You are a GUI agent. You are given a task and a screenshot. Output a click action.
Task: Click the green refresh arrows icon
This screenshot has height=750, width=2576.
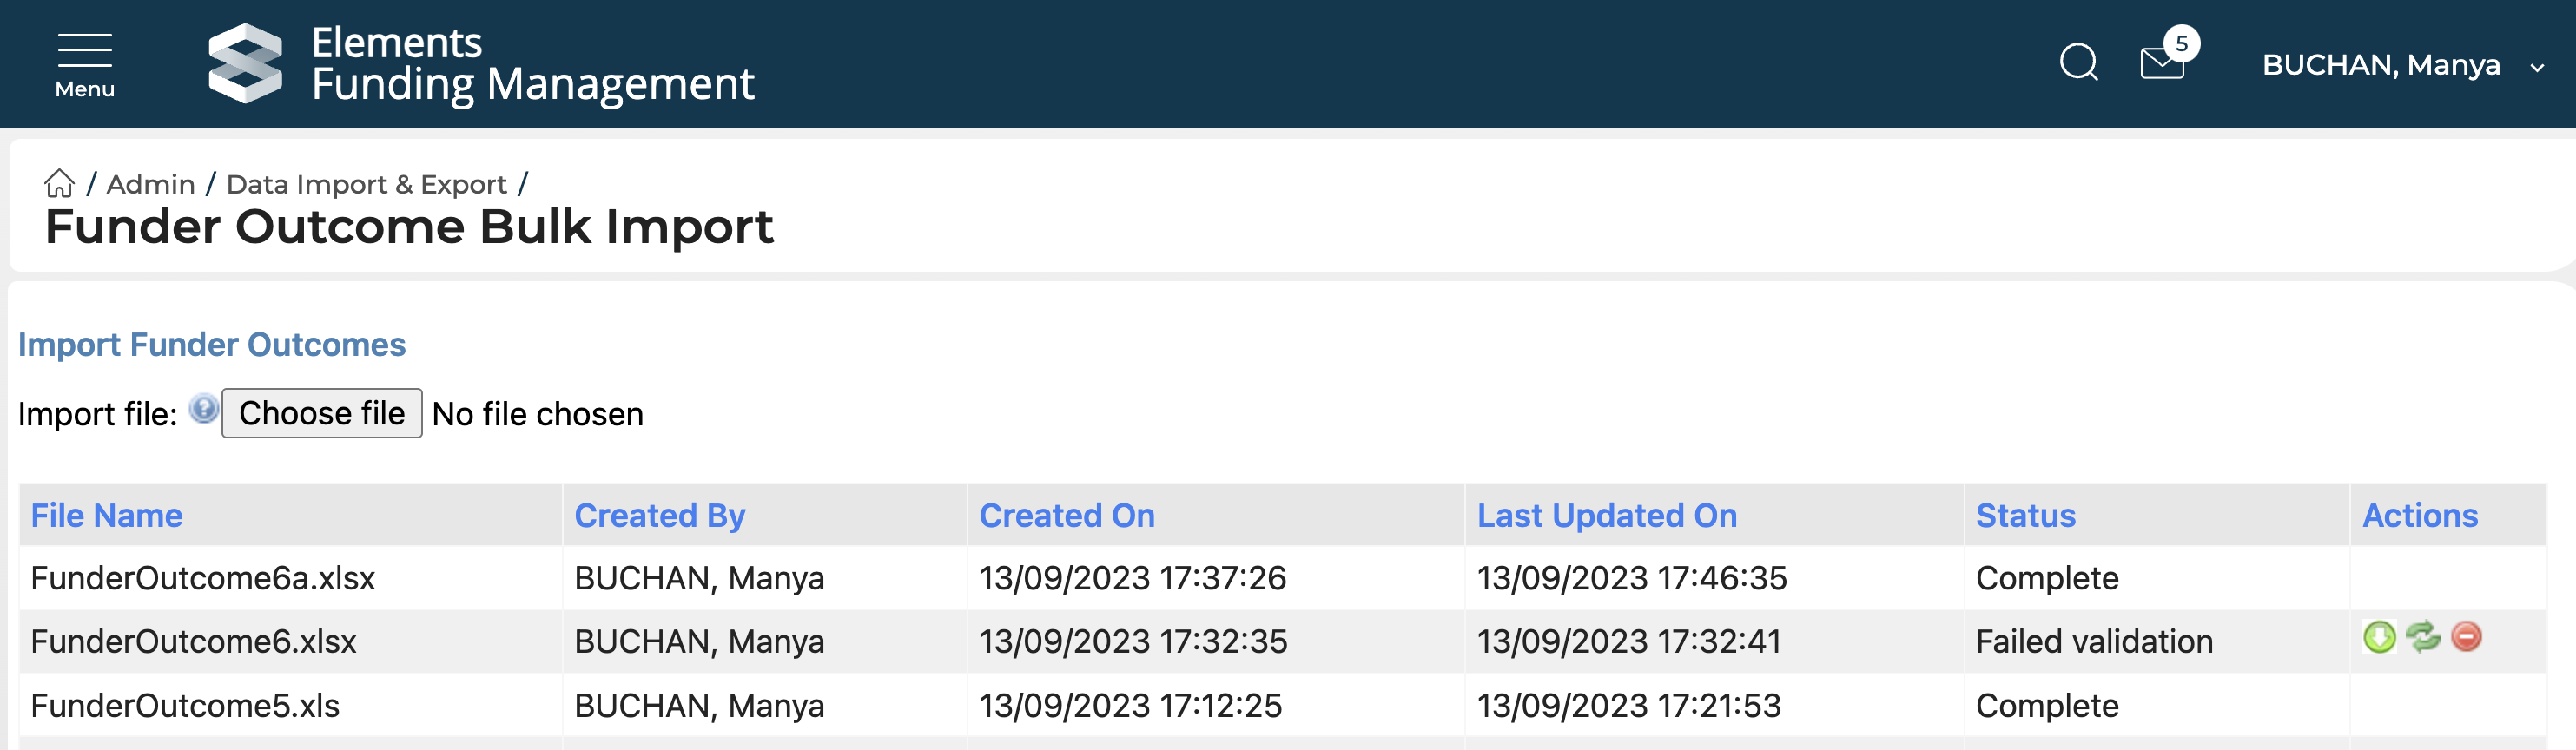pos(2423,637)
